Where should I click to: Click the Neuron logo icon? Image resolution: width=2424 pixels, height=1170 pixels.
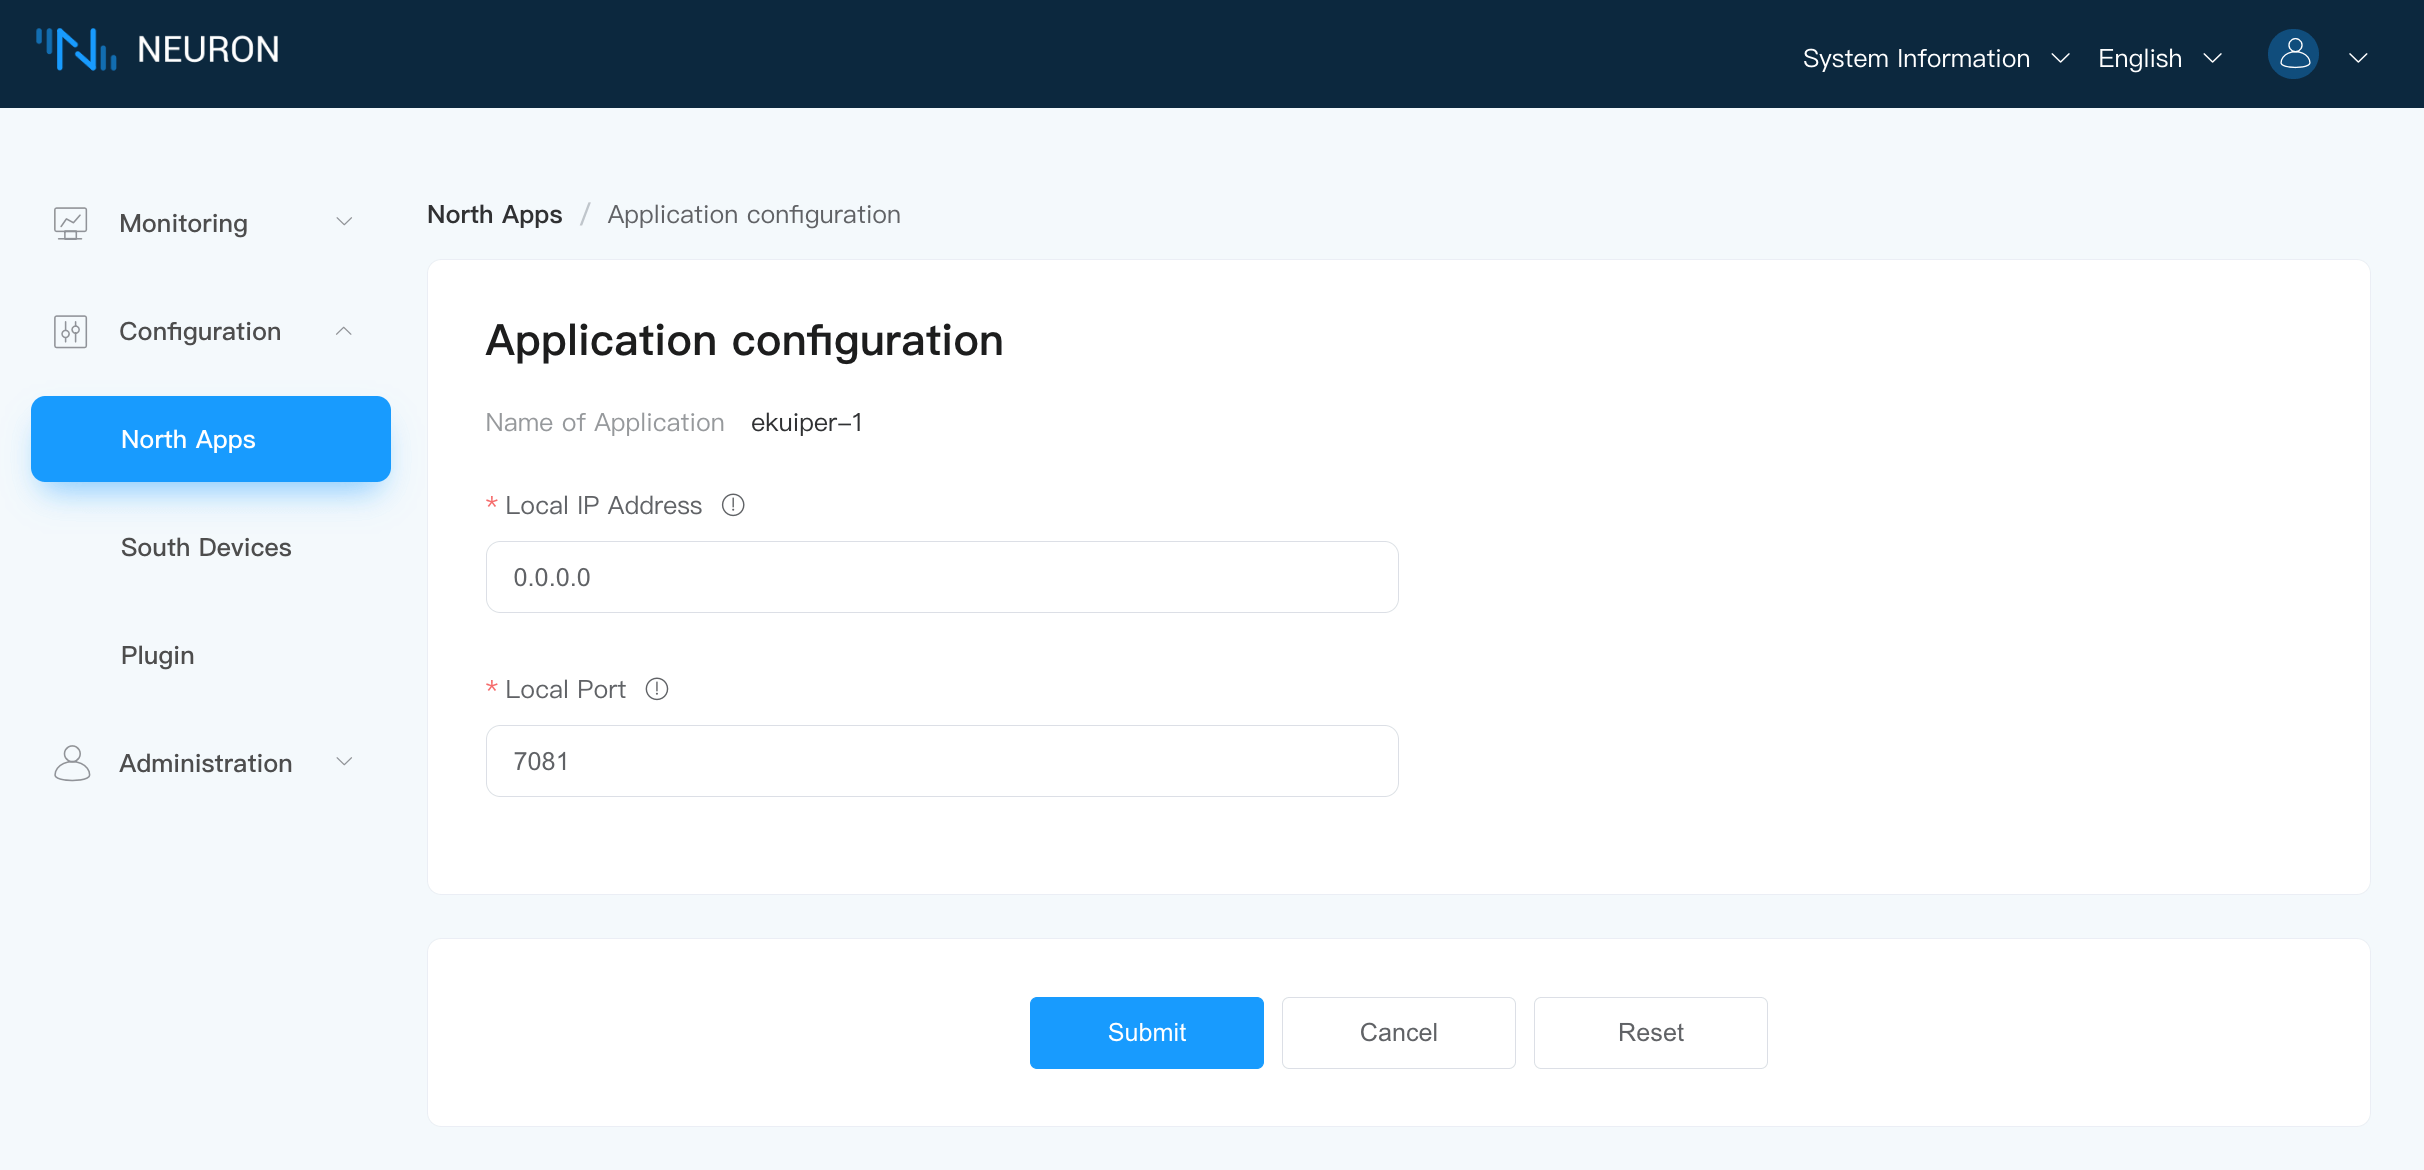coord(76,49)
